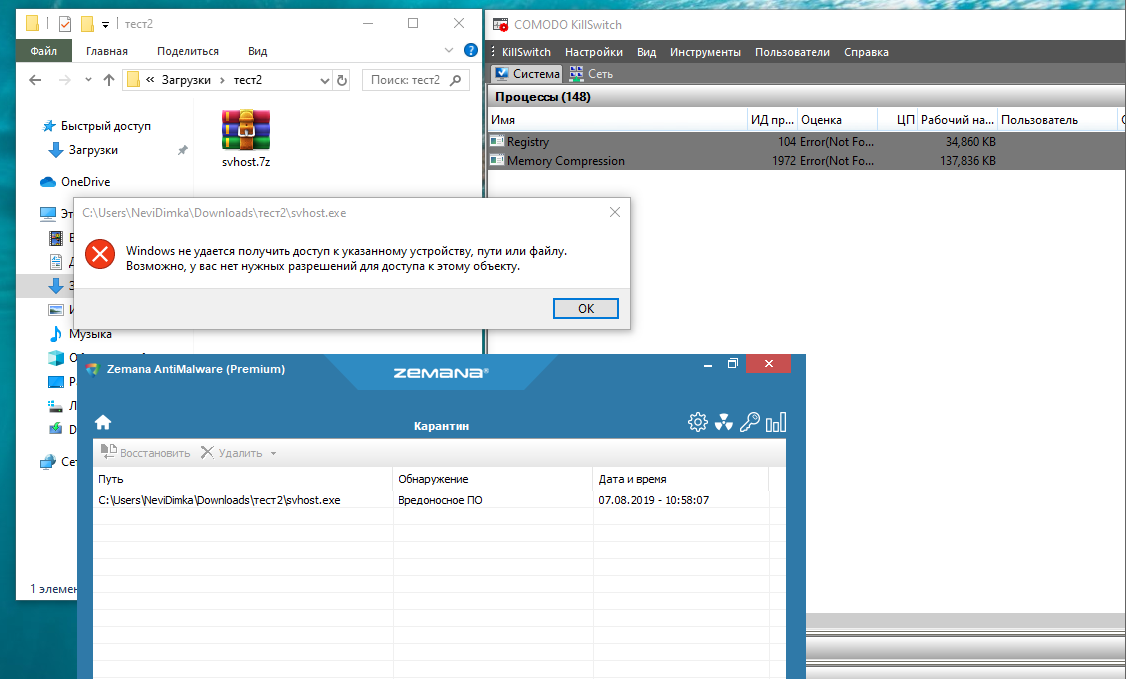Open recent locations dropdown arrow in Explorer
Image resolution: width=1126 pixels, height=679 pixels.
[x=88, y=80]
